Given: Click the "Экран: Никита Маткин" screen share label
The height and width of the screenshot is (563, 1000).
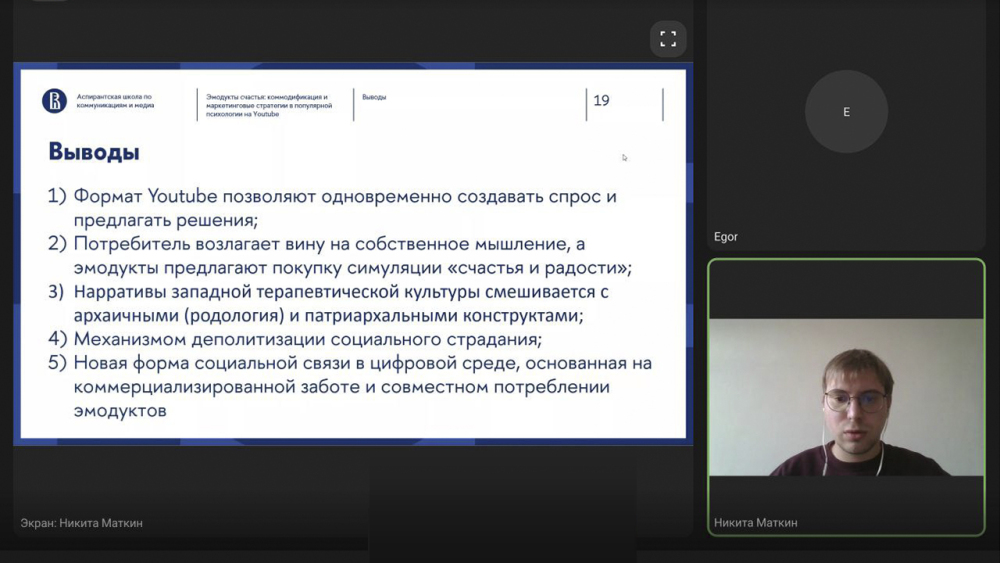Looking at the screenshot, I should [x=82, y=522].
